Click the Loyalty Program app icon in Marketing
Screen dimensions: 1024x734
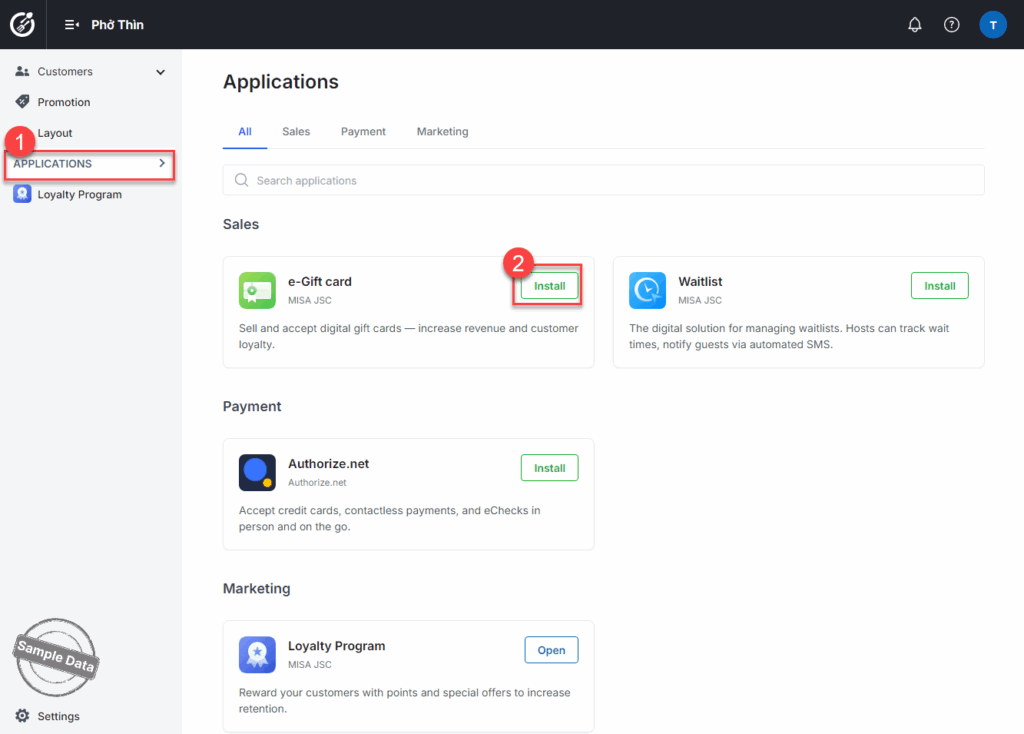[257, 654]
